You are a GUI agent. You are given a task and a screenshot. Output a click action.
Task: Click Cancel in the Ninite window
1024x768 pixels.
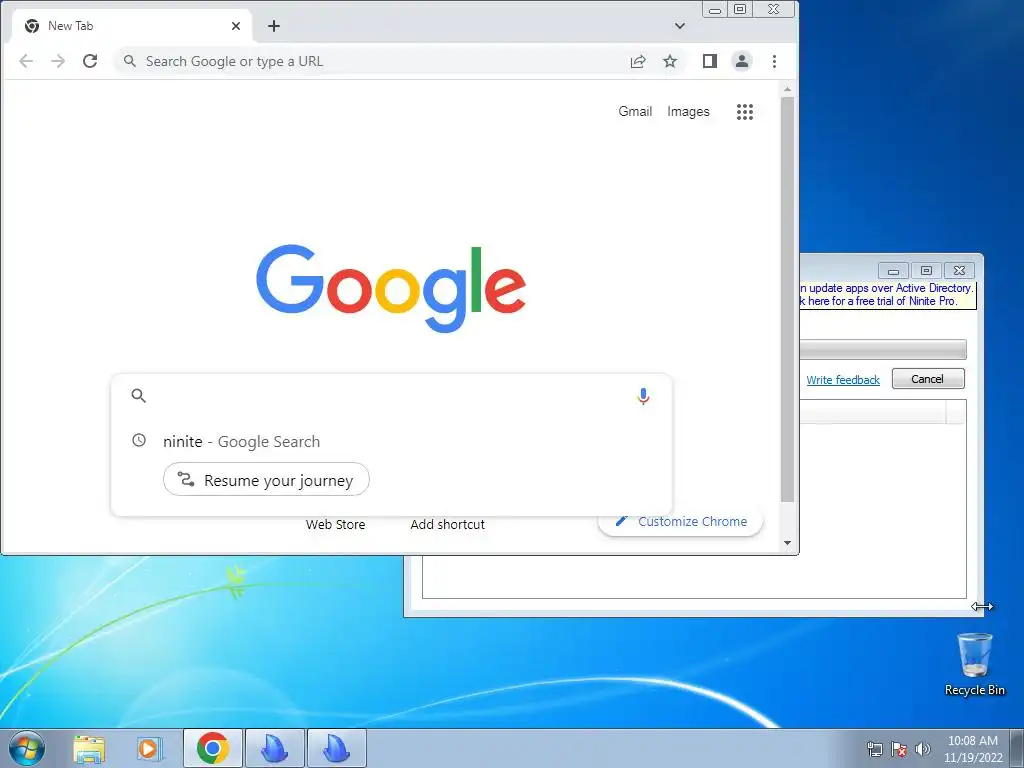coord(927,379)
